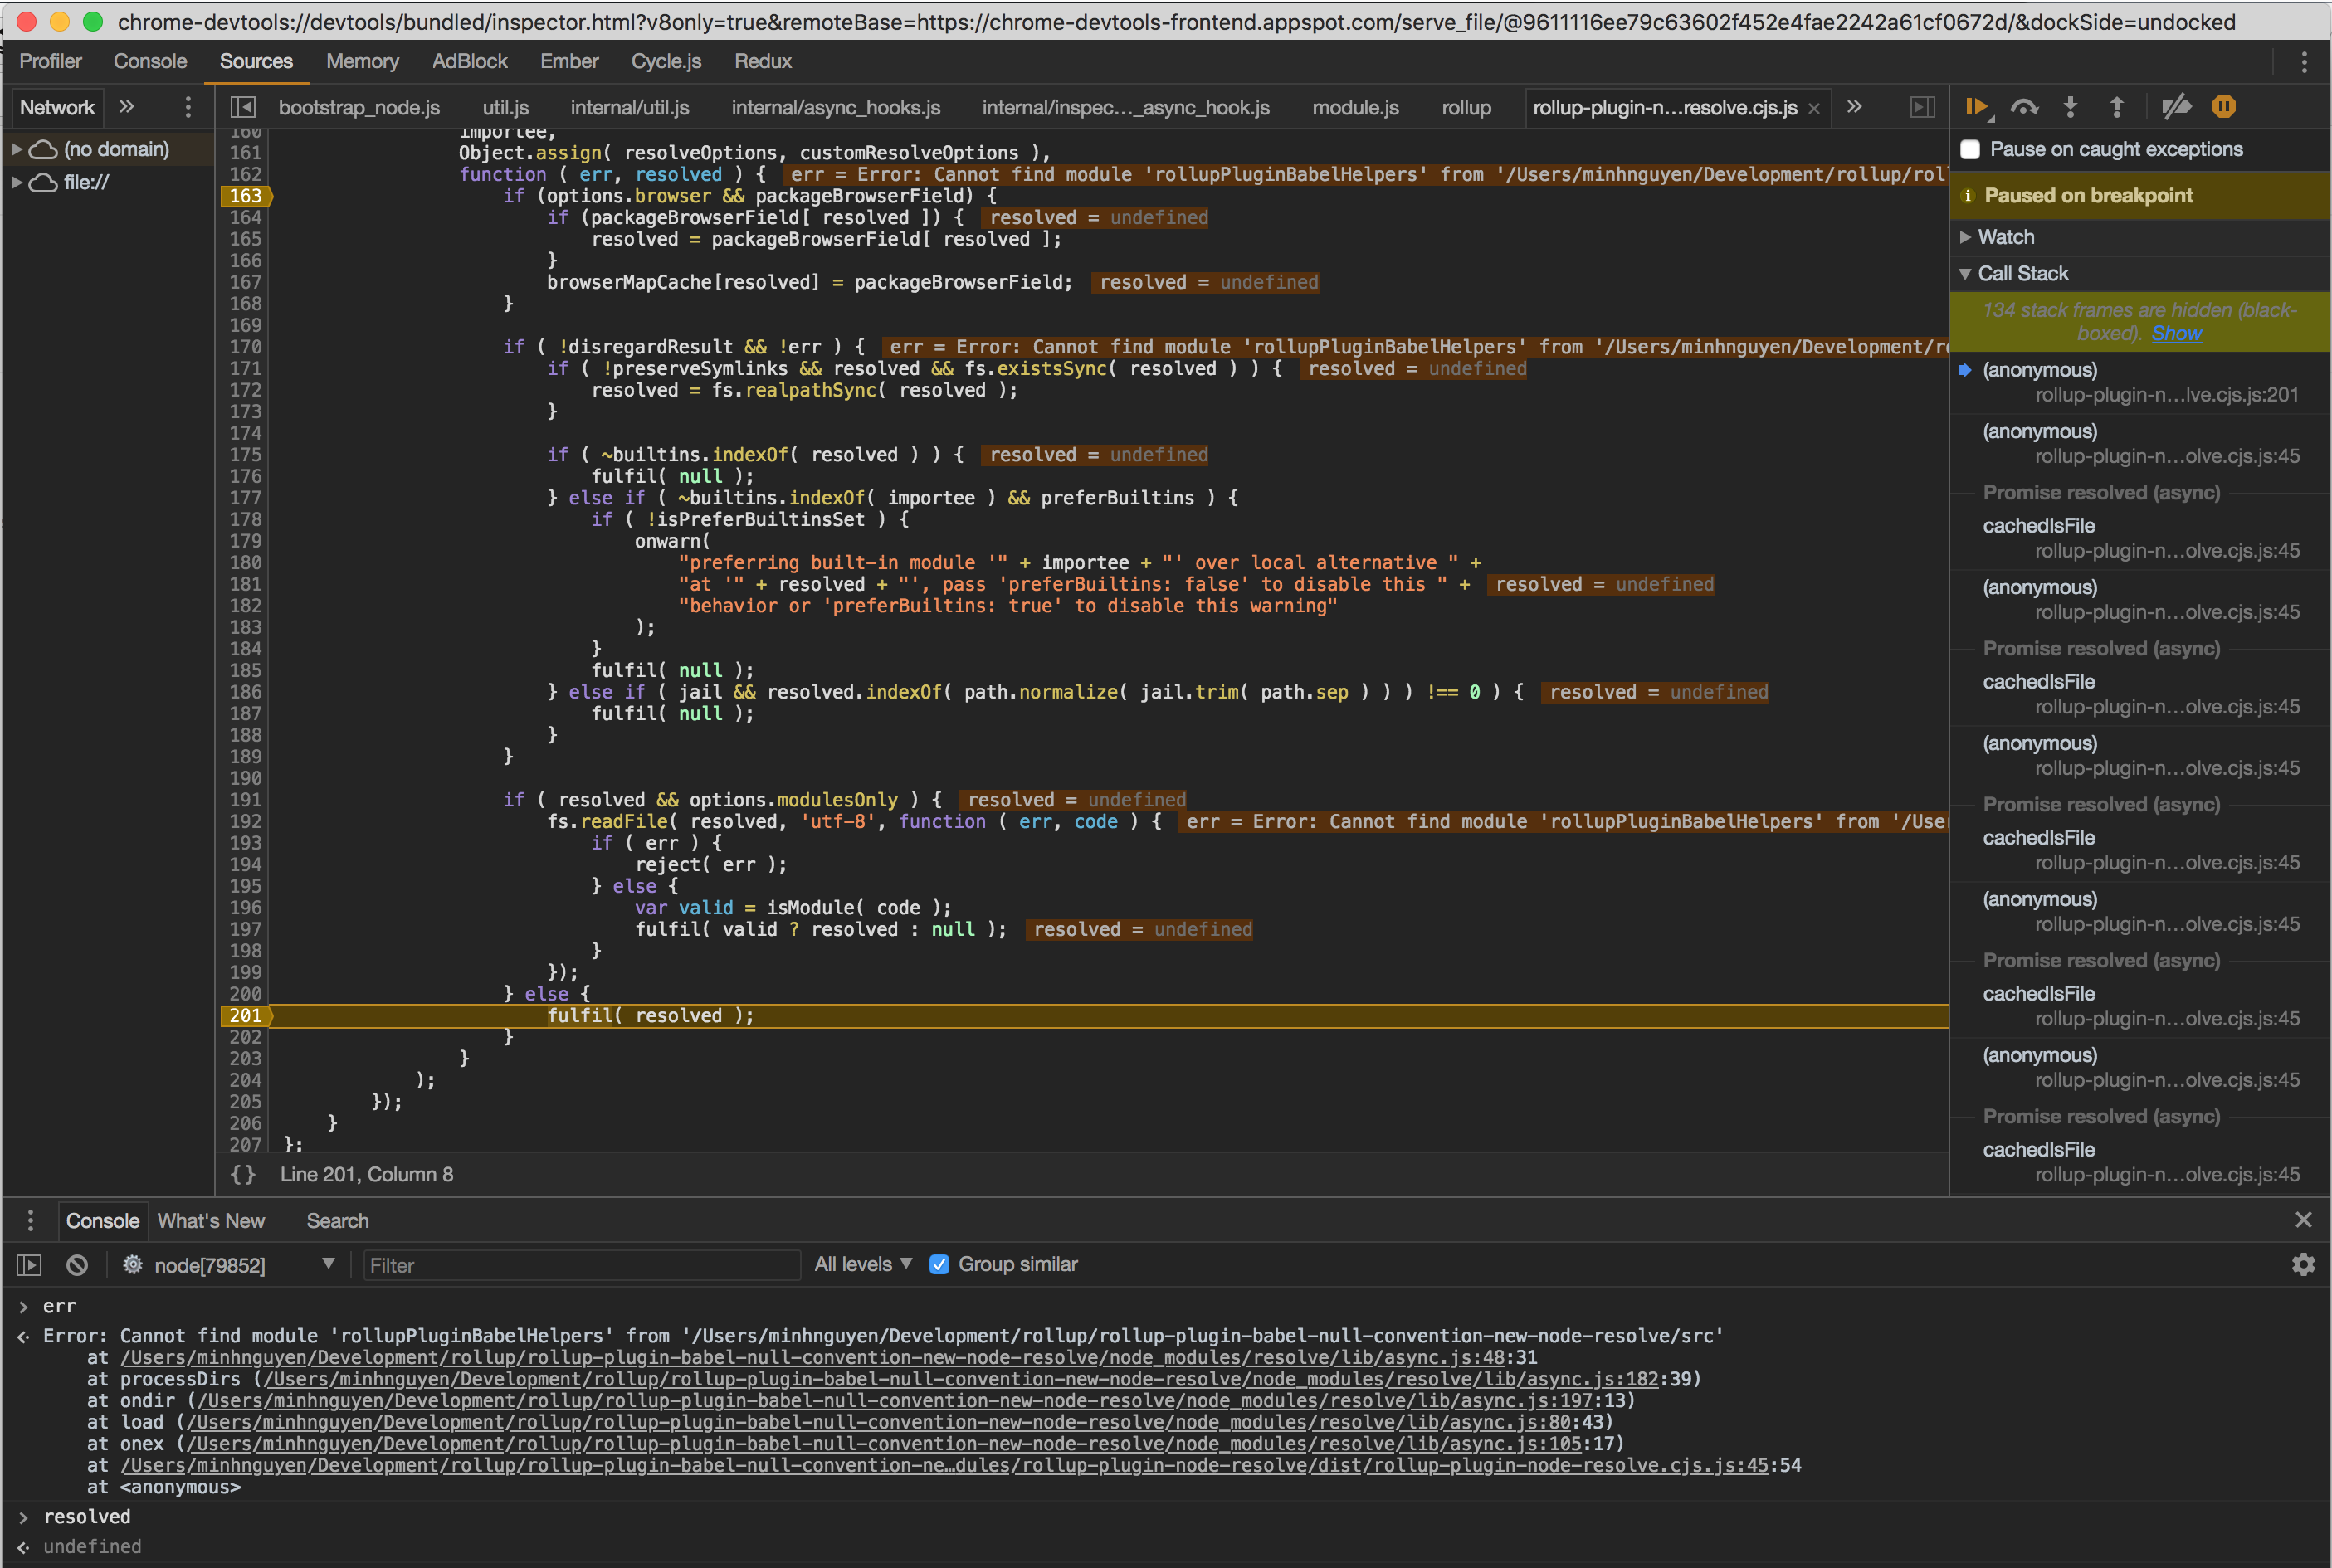Viewport: 2332px width, 1568px height.
Task: Click the Step over next function icon
Action: click(2024, 107)
